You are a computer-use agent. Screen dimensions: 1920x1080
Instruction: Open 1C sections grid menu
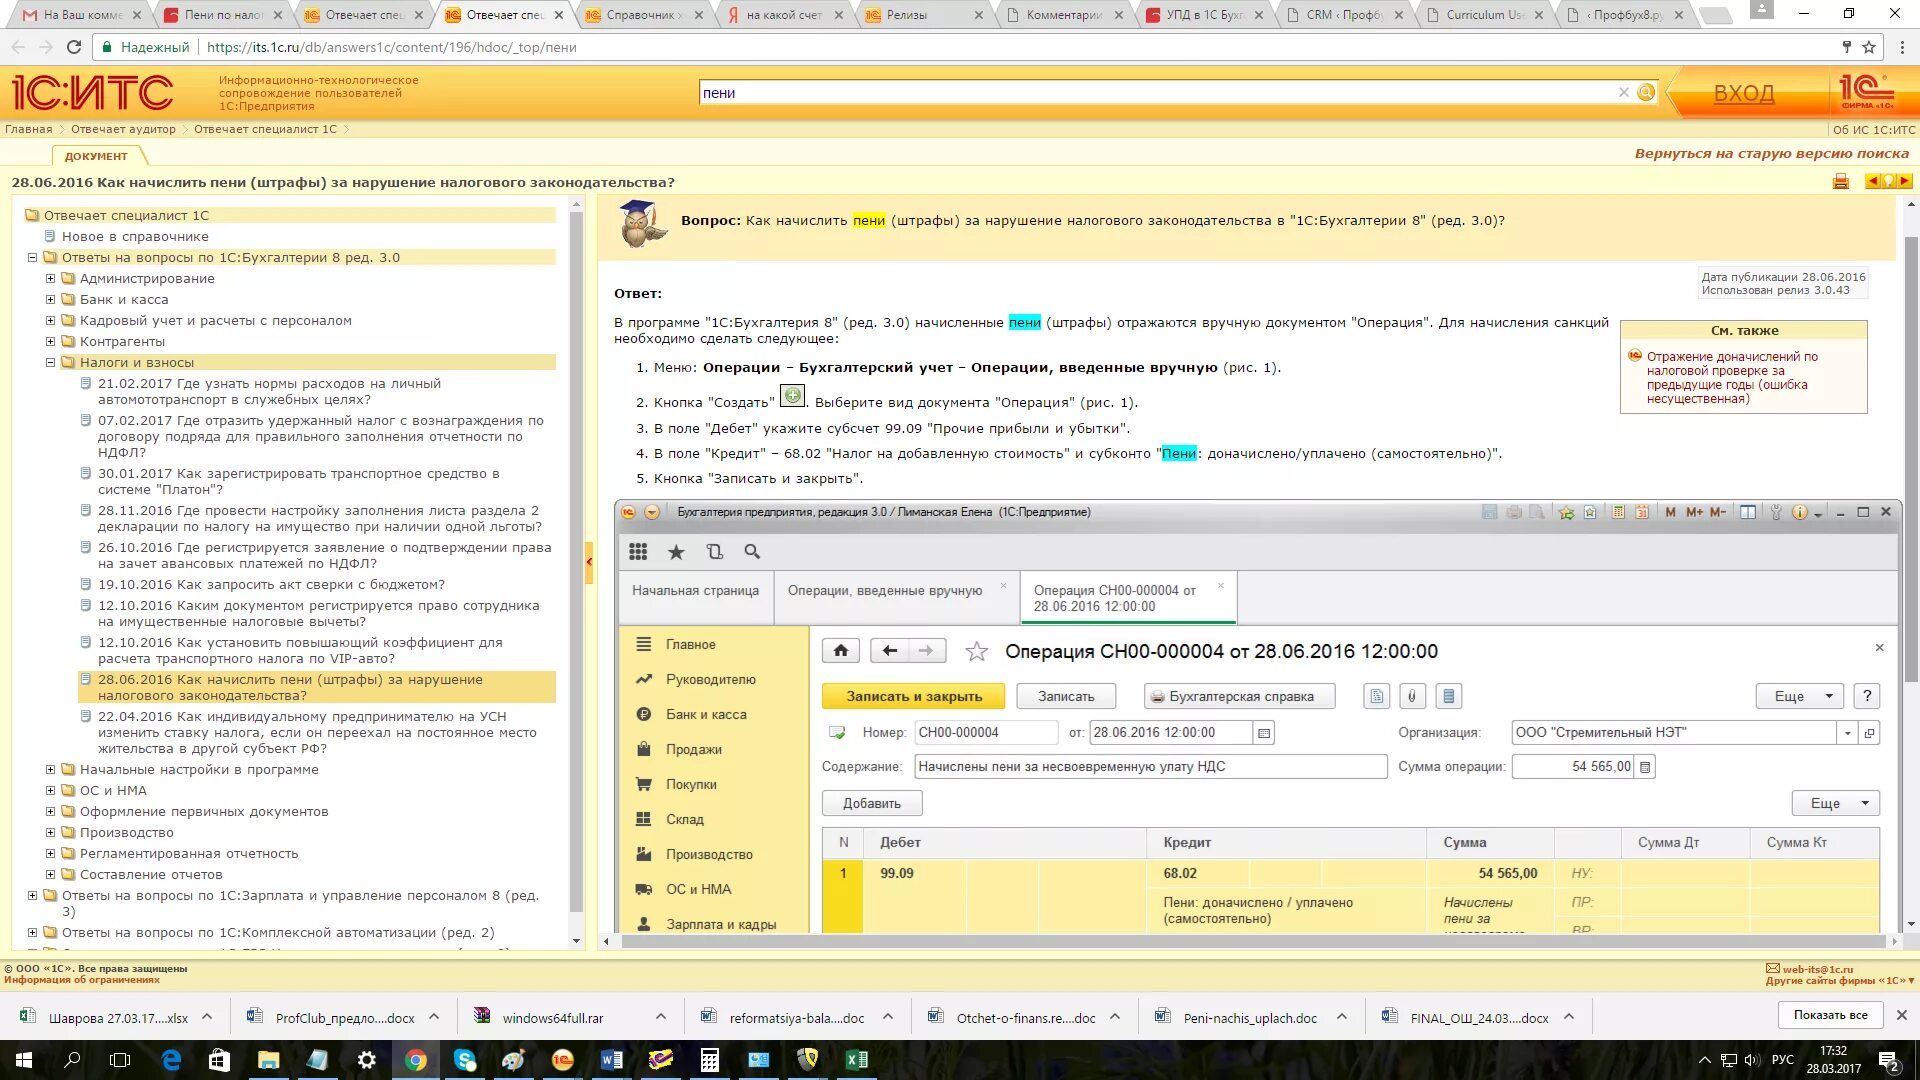[x=638, y=551]
